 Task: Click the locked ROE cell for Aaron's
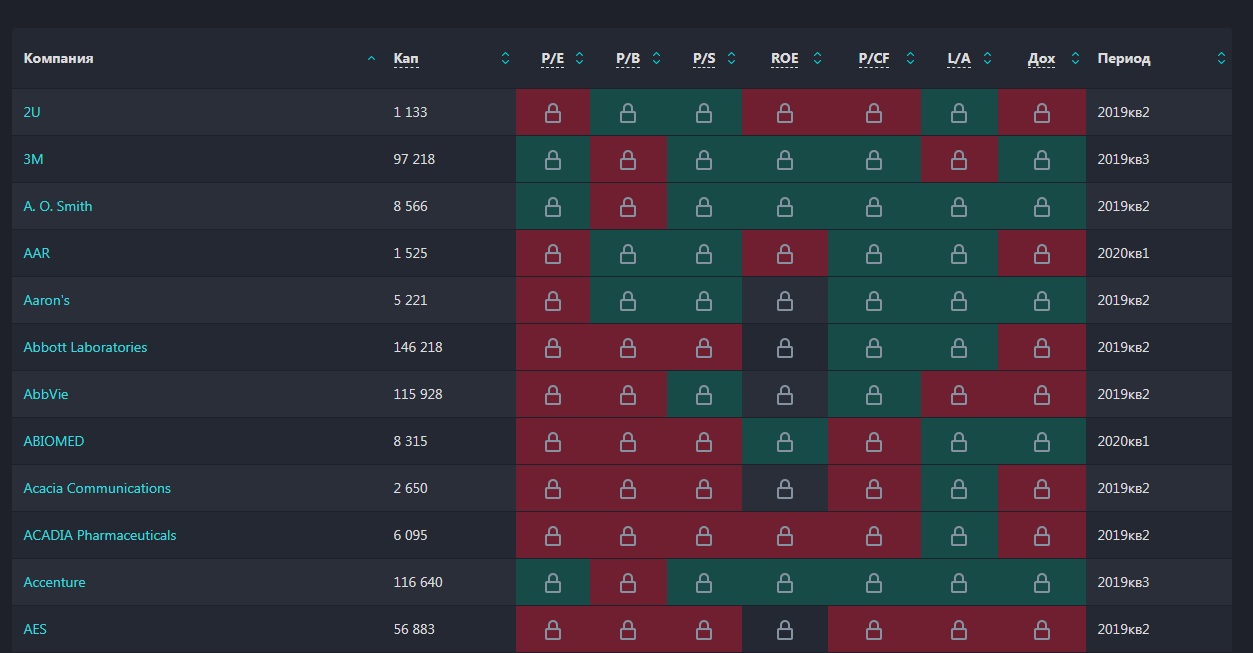pyautogui.click(x=785, y=301)
